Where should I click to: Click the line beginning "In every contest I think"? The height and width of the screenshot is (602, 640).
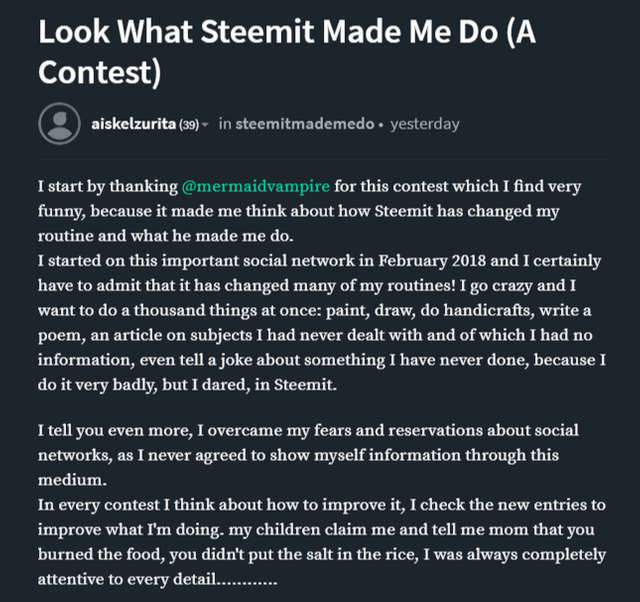(322, 505)
